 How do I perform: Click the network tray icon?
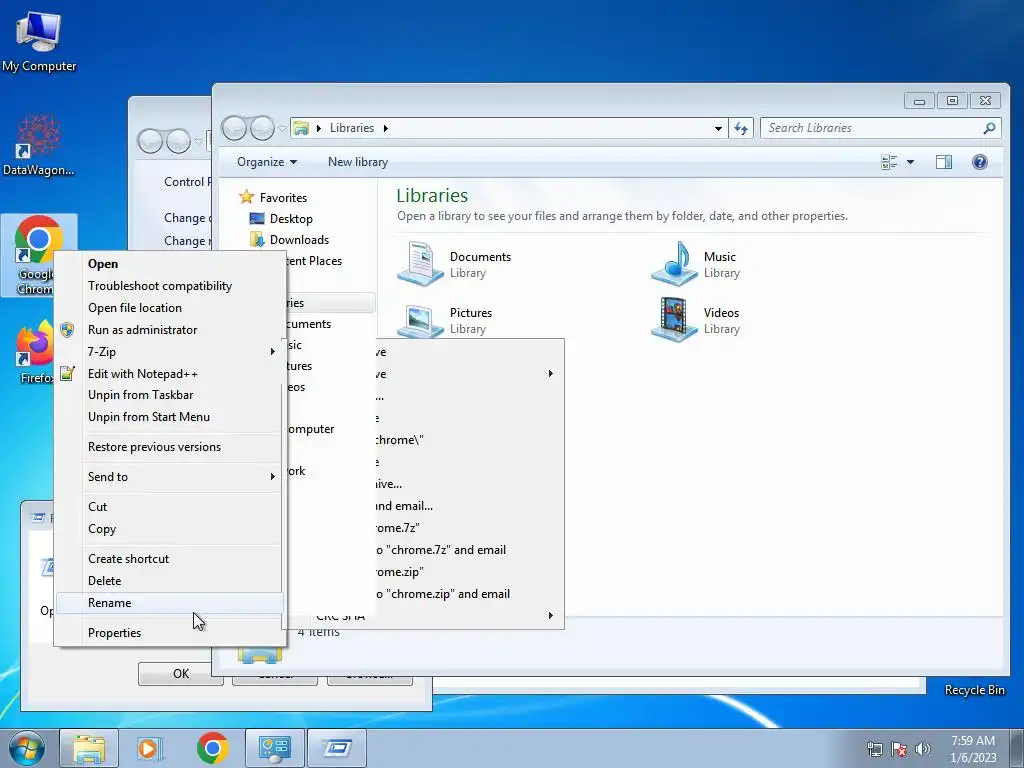(x=874, y=748)
